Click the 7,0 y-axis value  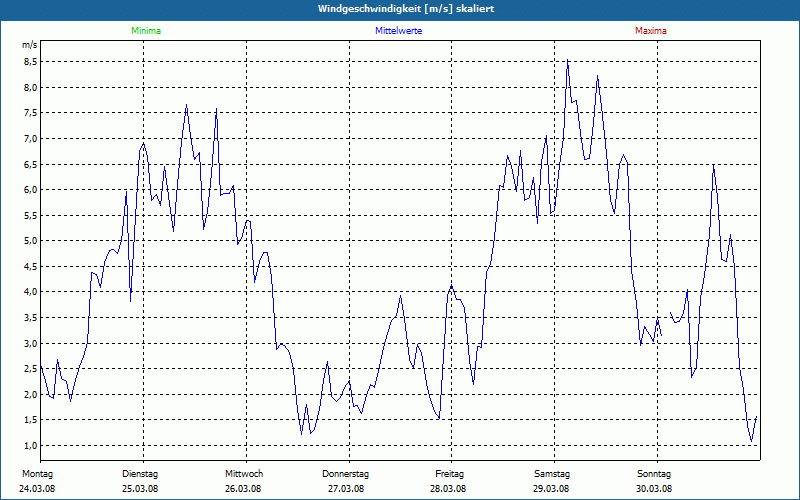tap(31, 138)
